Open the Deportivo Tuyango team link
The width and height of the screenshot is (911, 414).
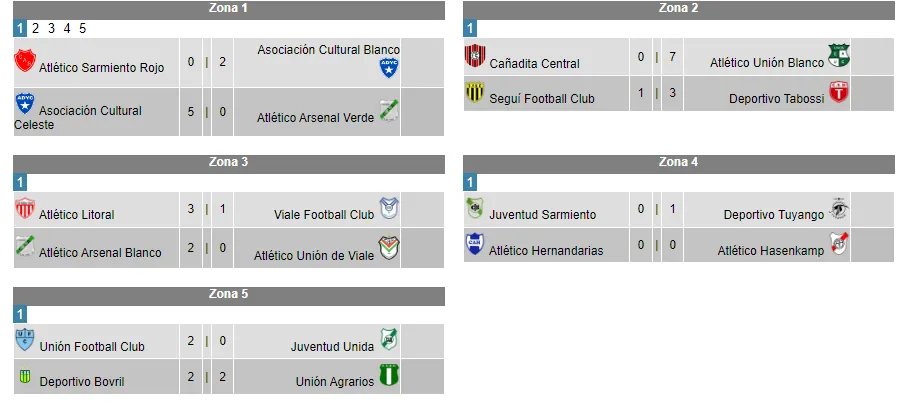click(x=773, y=215)
